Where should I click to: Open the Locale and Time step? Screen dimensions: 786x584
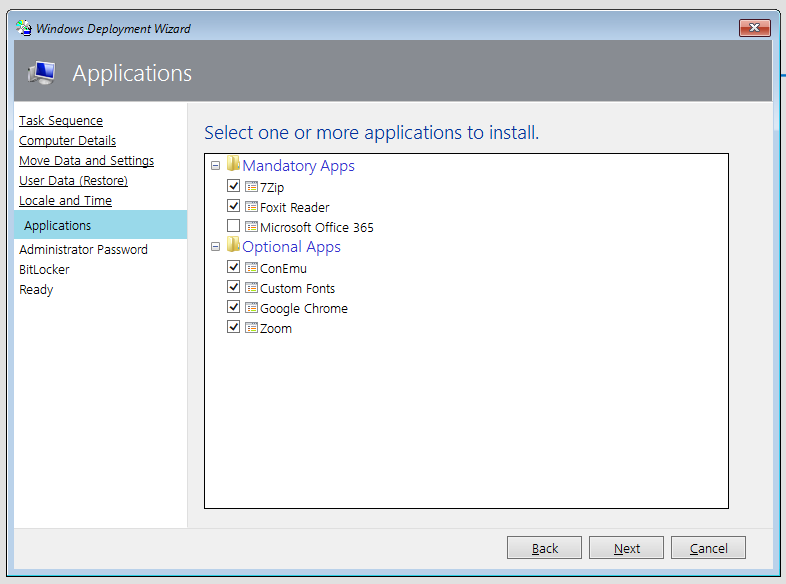point(65,201)
